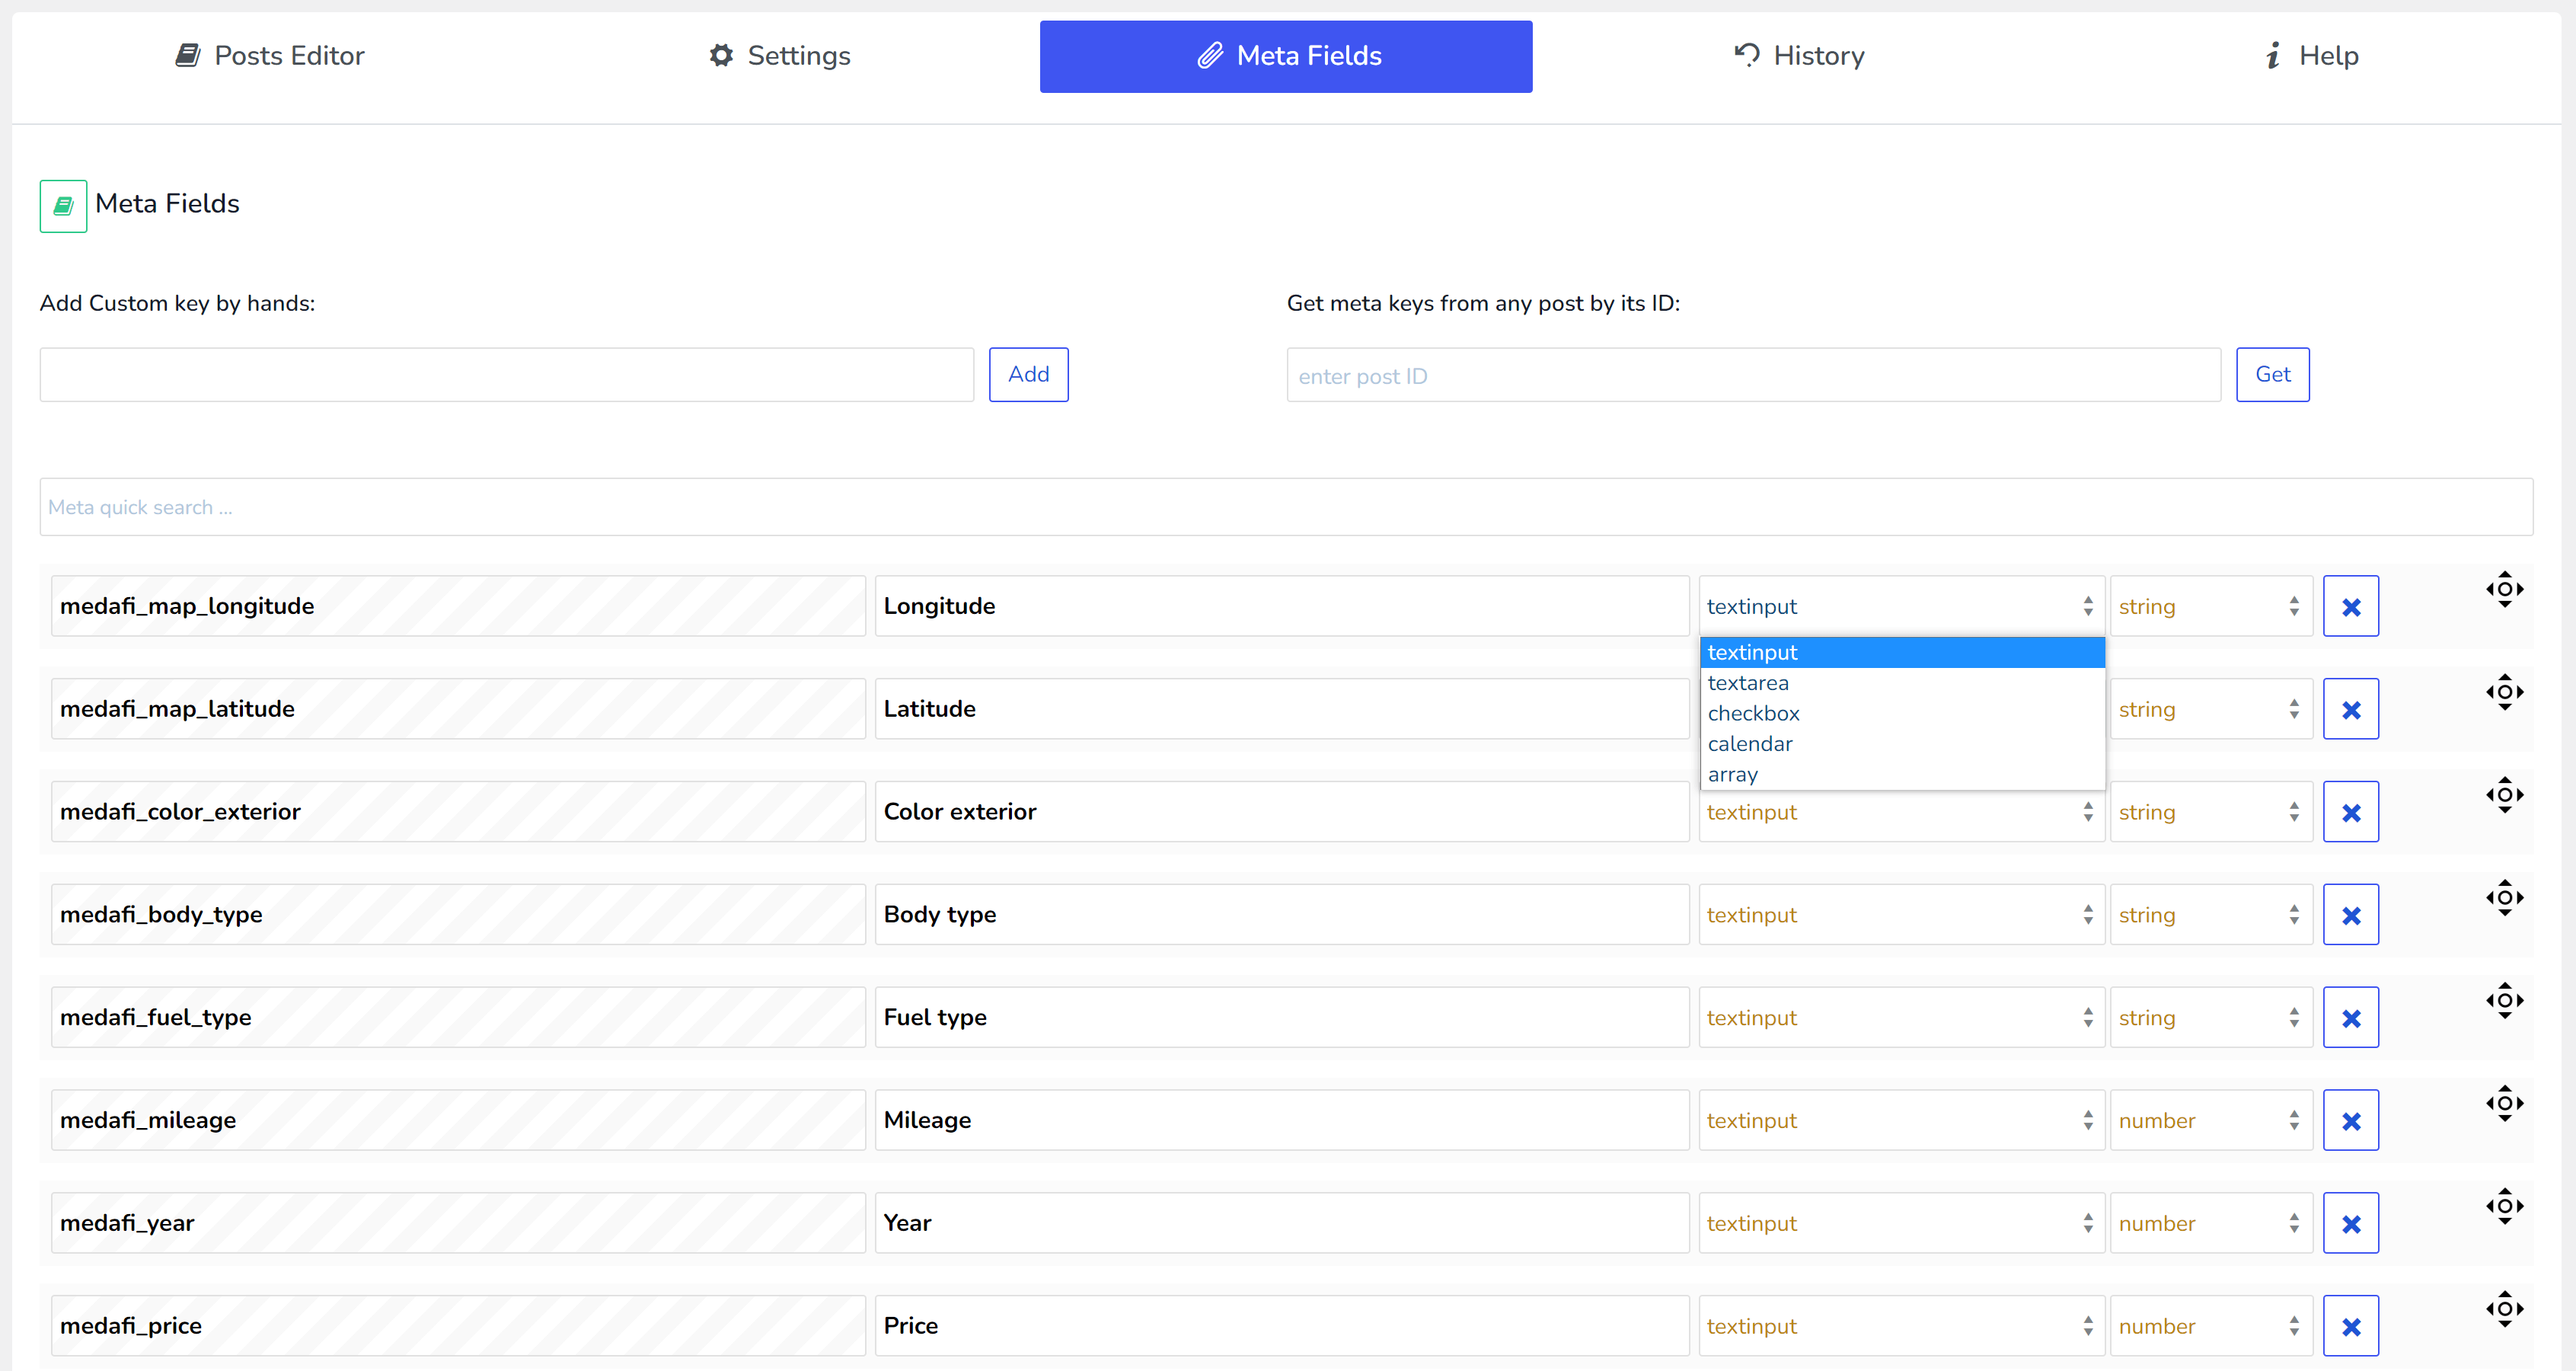Click the Add custom key button
Image resolution: width=2576 pixels, height=1371 pixels.
pos(1028,374)
